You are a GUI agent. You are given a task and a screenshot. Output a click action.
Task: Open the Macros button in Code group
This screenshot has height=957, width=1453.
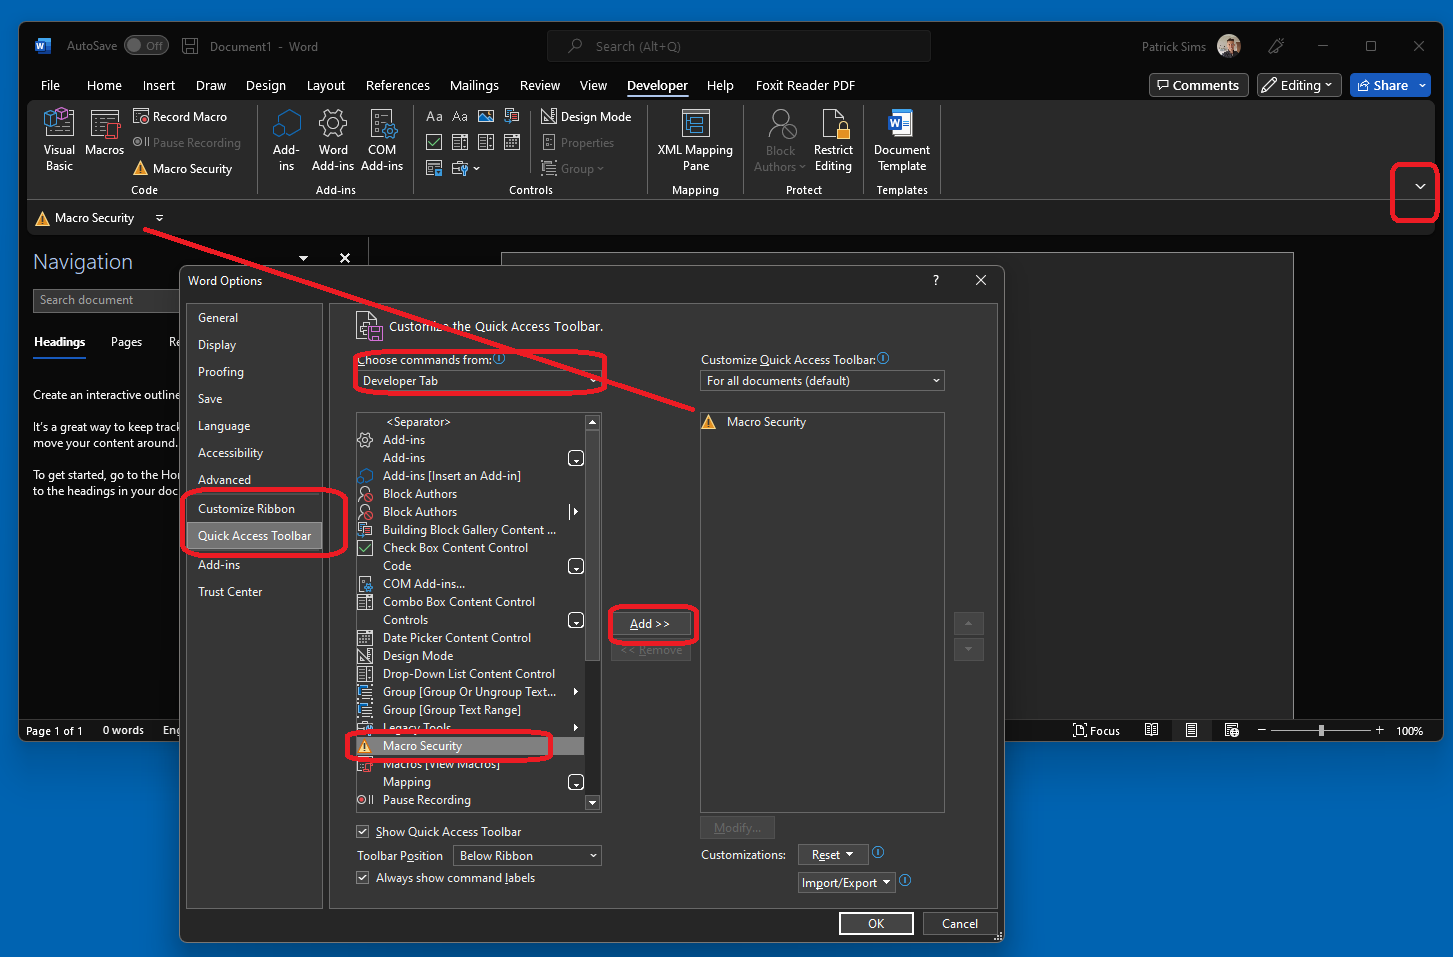[x=104, y=134]
